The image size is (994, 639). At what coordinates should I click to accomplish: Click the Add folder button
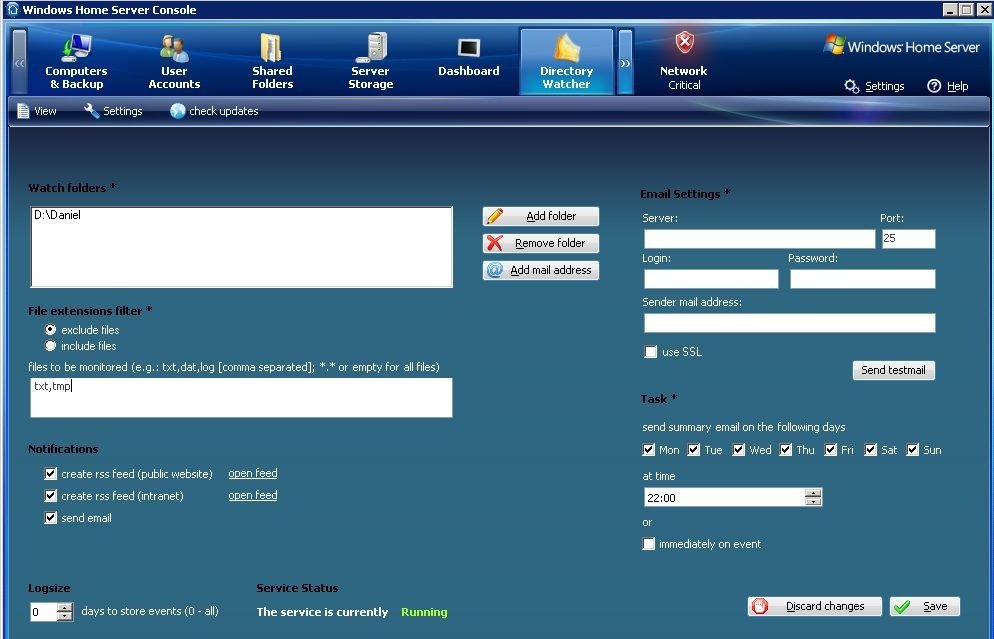(x=541, y=216)
